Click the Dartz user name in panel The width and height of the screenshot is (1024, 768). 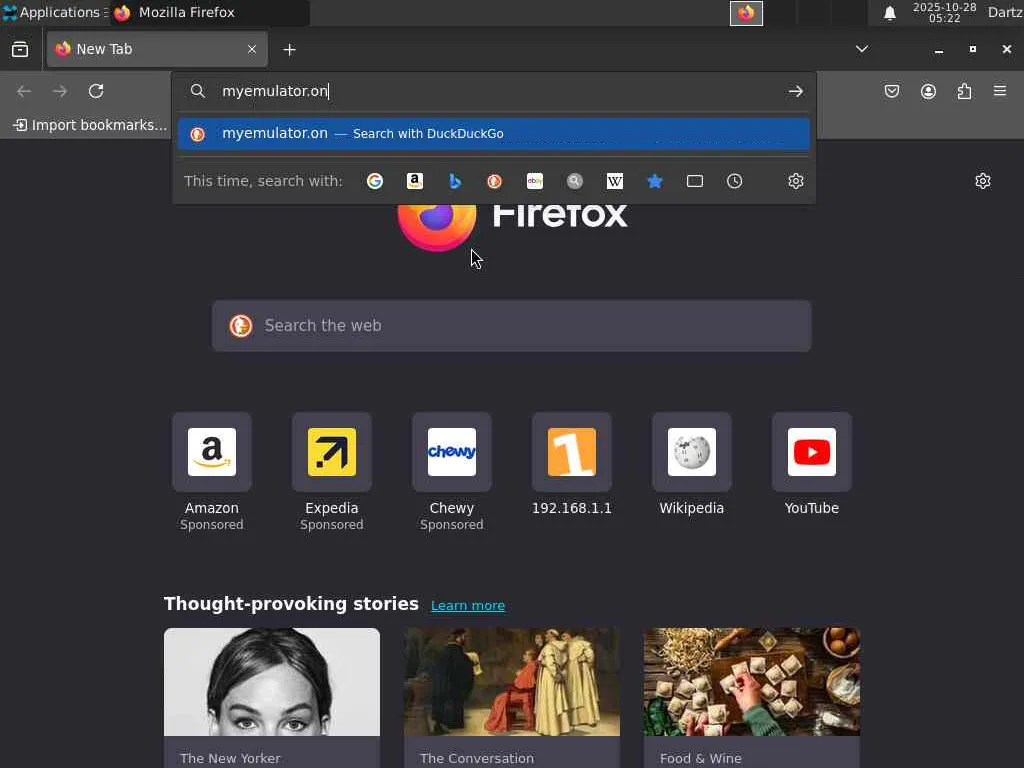1005,12
